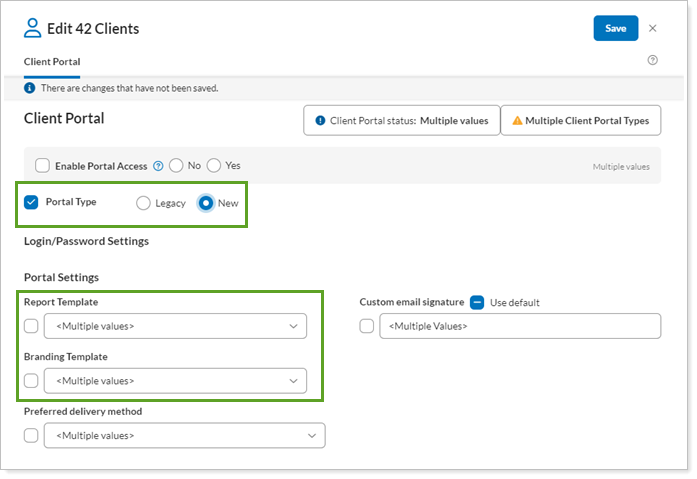
Task: Click Client Portal status Multiple values button
Action: point(401,121)
